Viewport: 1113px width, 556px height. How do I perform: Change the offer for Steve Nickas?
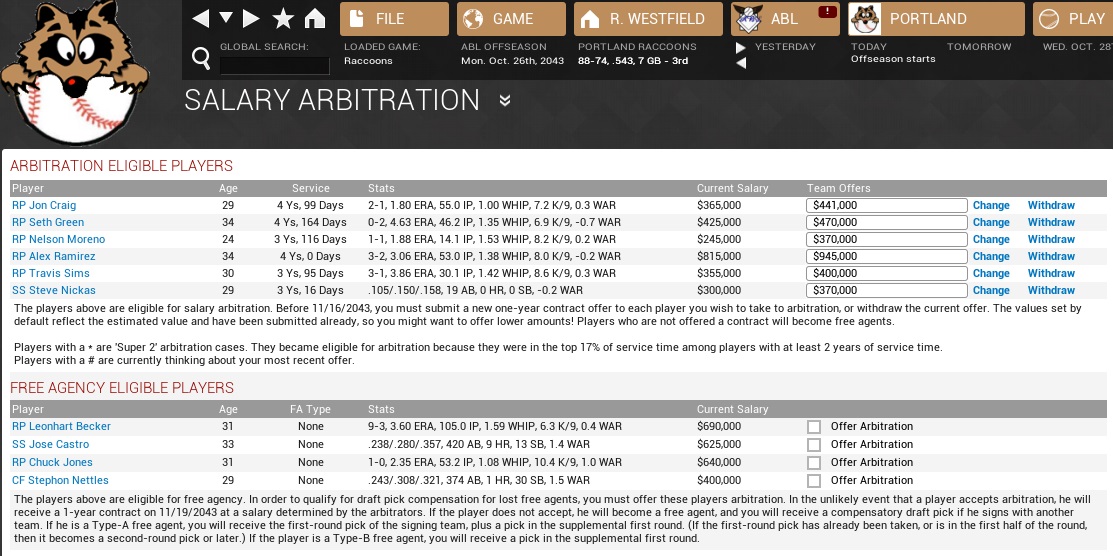click(x=991, y=290)
